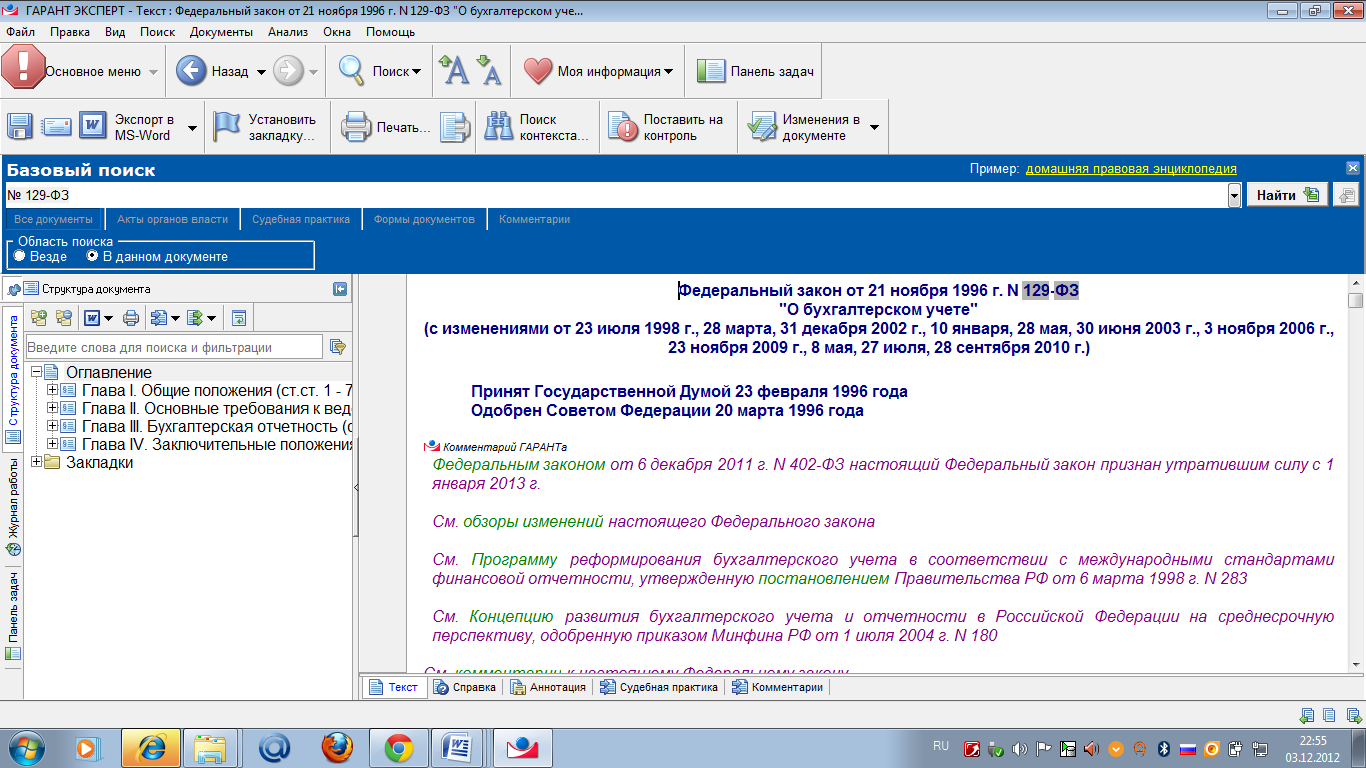Expand Глава IV. Заключительные положения
Viewport: 1366px width, 768px height.
point(53,444)
